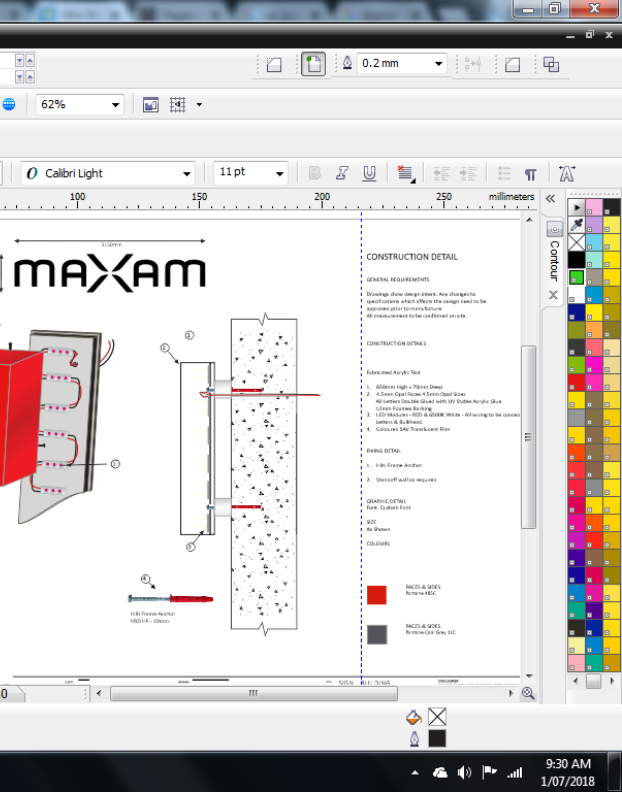Open the 0.2 mm outline width dropdown
Viewport: 622px width, 792px height.
(x=402, y=64)
